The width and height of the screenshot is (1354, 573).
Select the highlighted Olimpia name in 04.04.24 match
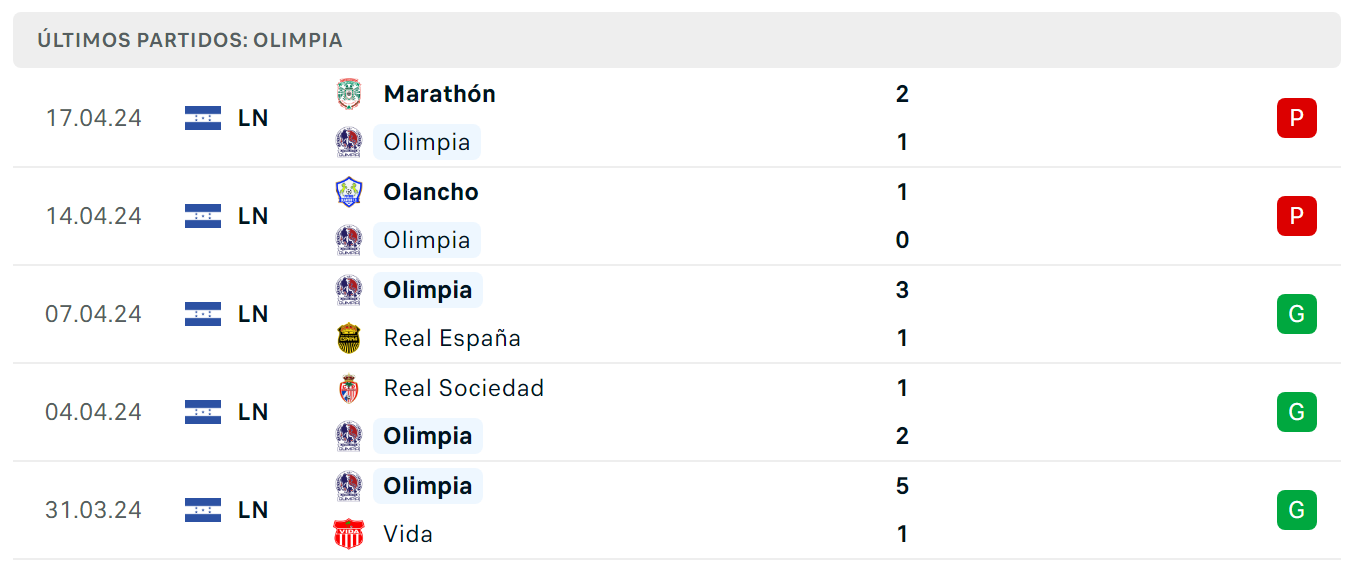pos(428,436)
